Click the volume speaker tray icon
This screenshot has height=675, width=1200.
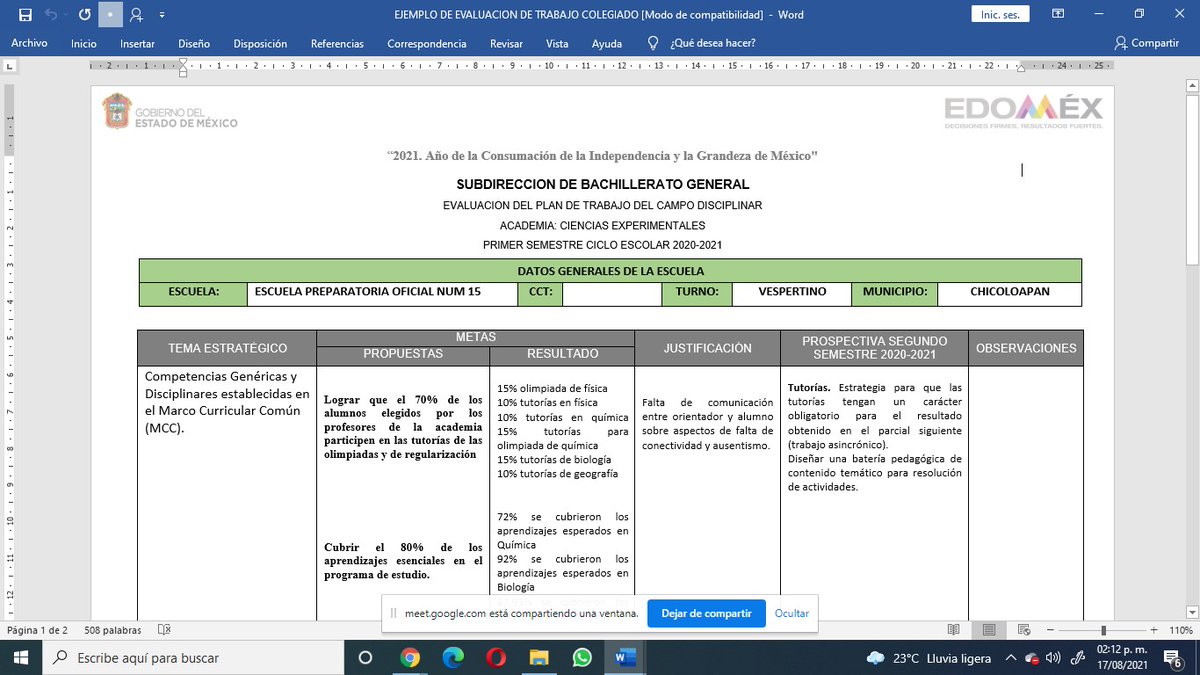1053,658
